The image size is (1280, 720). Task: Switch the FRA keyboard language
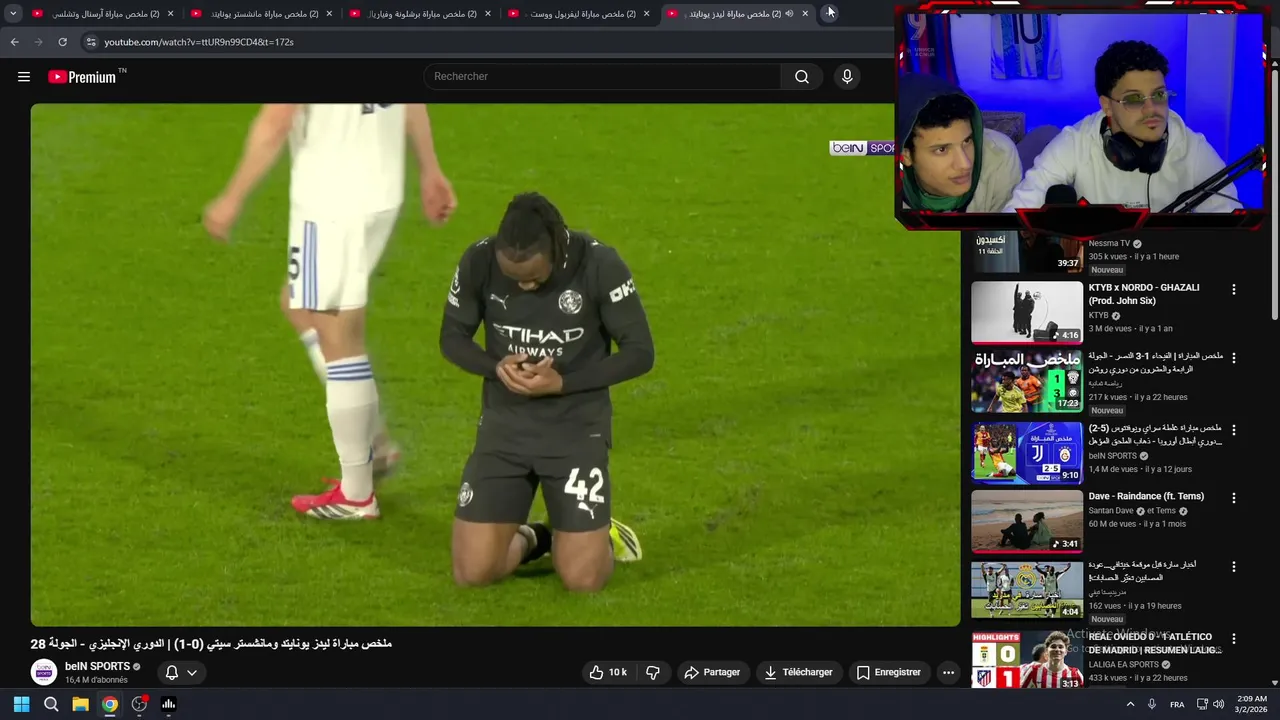pyautogui.click(x=1177, y=704)
